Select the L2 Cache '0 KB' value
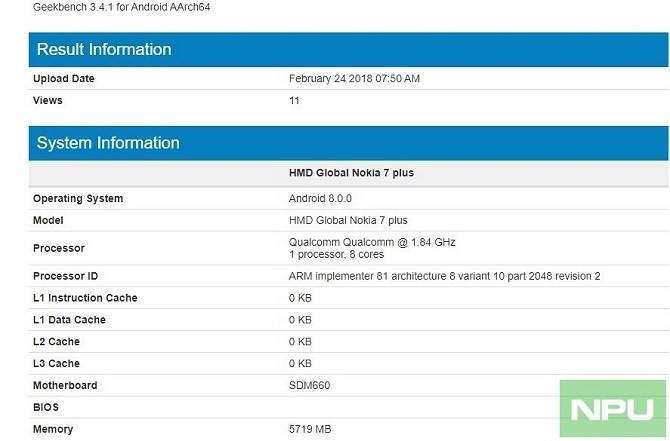The width and height of the screenshot is (670, 441). [x=300, y=342]
